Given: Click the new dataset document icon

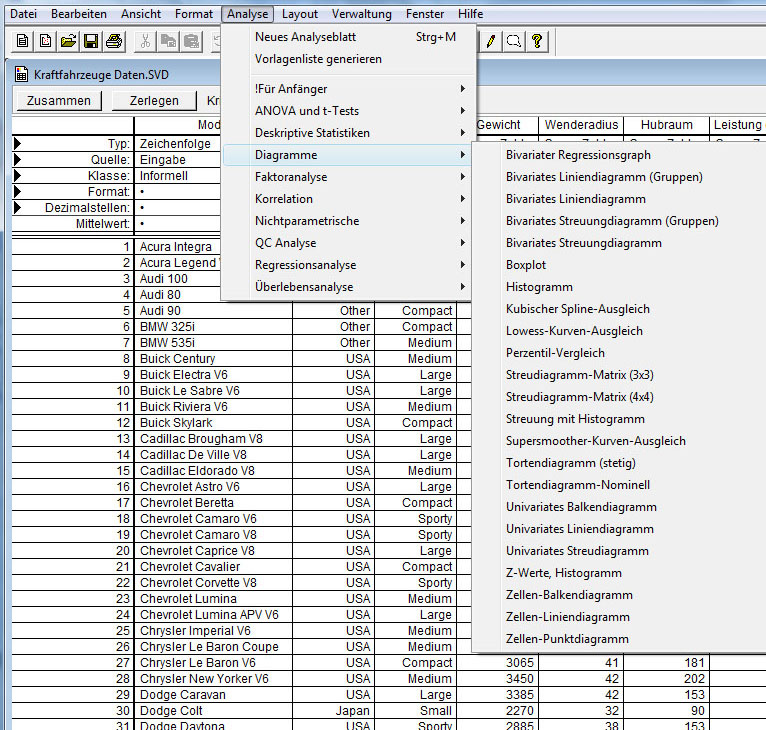Looking at the screenshot, I should (22, 41).
